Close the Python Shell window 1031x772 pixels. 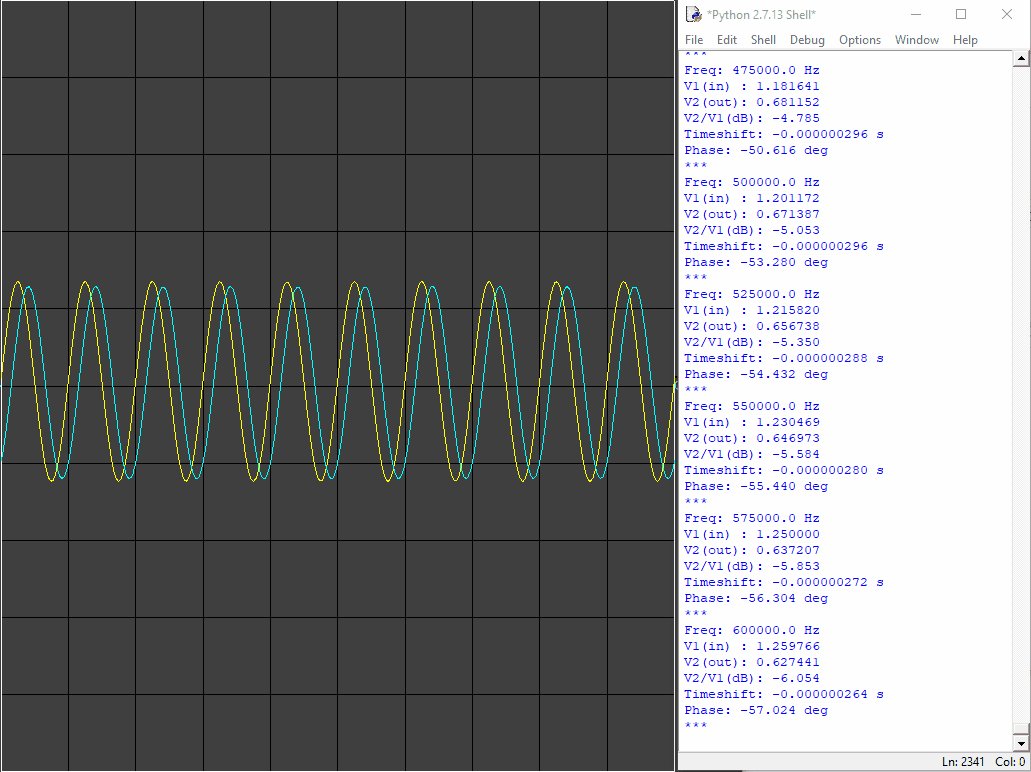(1007, 14)
